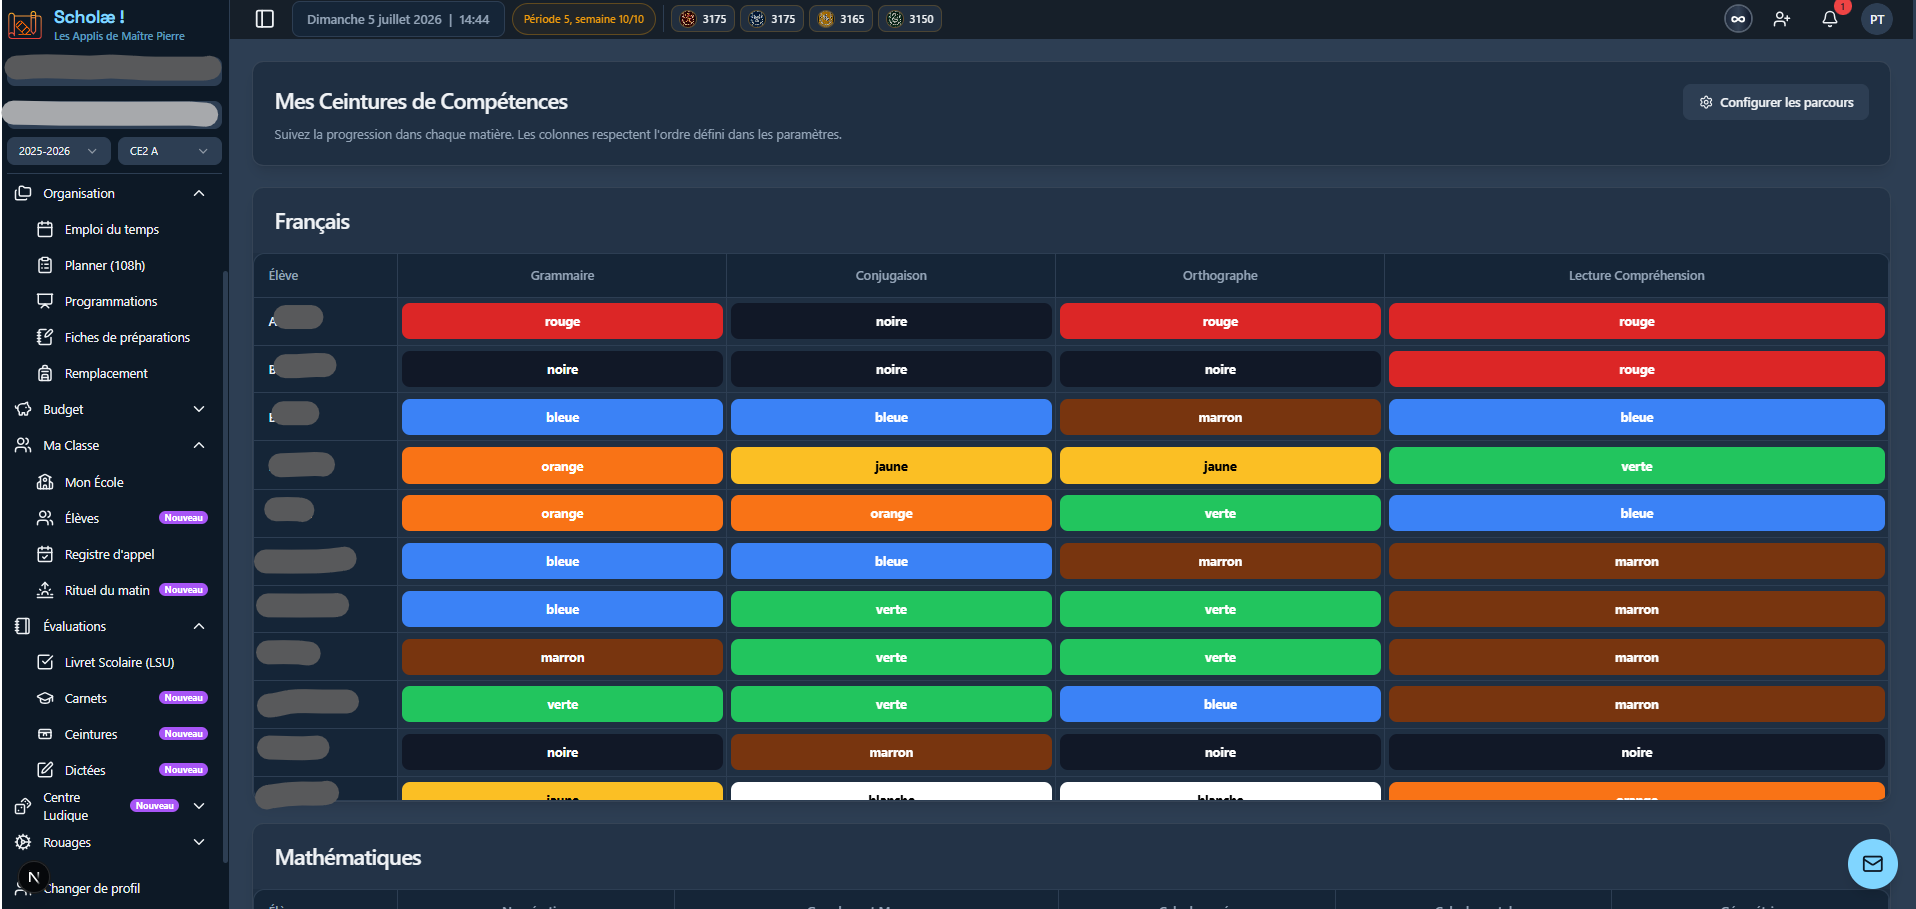Click the add user icon
The image size is (1916, 909).
(x=1782, y=19)
